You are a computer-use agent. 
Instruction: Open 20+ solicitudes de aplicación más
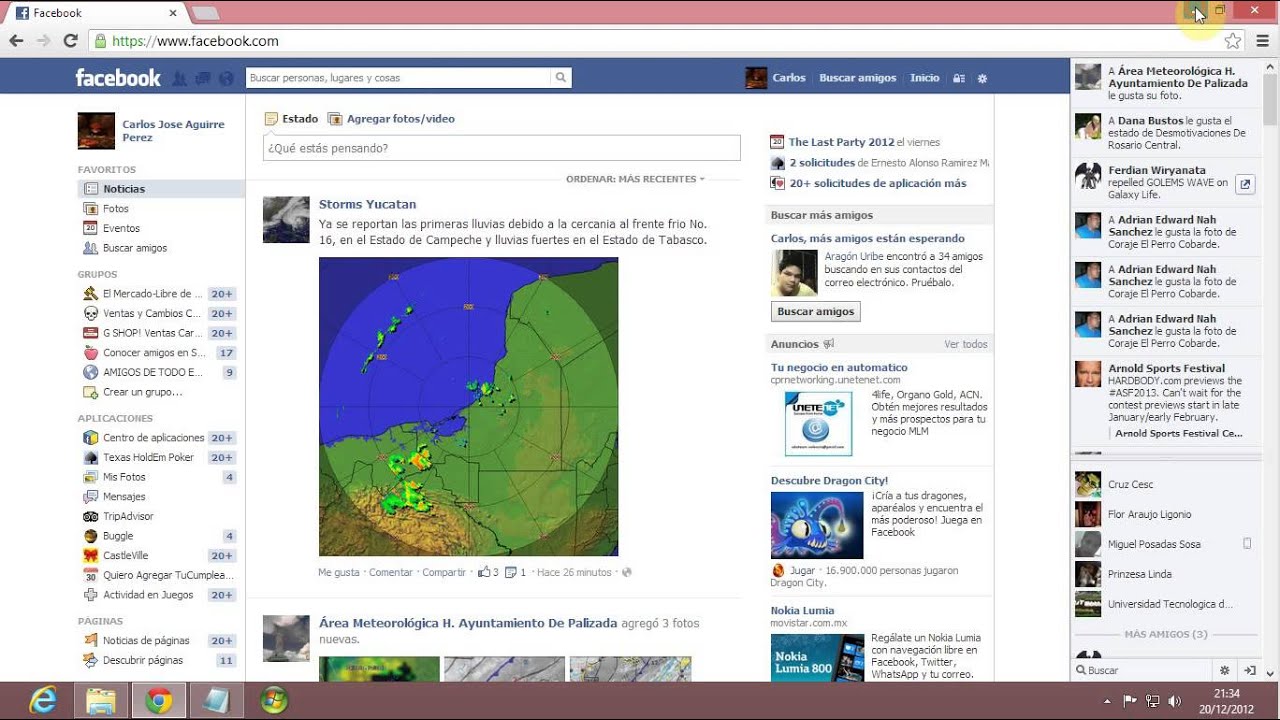click(878, 183)
